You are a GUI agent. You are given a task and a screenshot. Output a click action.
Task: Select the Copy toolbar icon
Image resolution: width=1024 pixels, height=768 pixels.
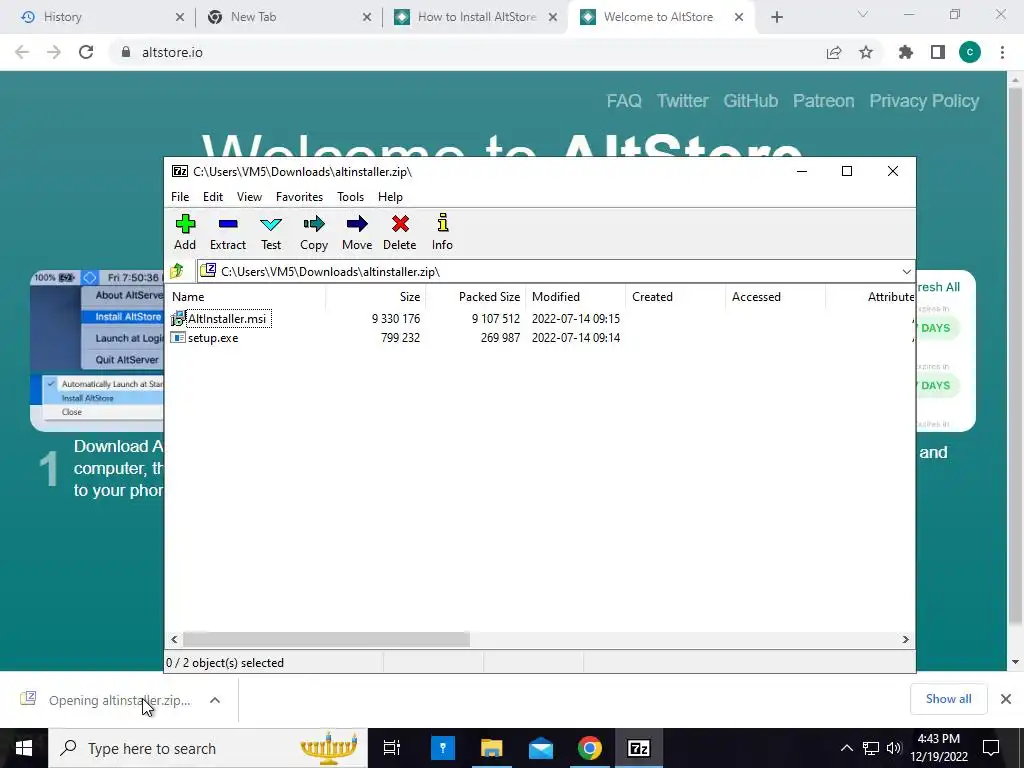coord(314,232)
